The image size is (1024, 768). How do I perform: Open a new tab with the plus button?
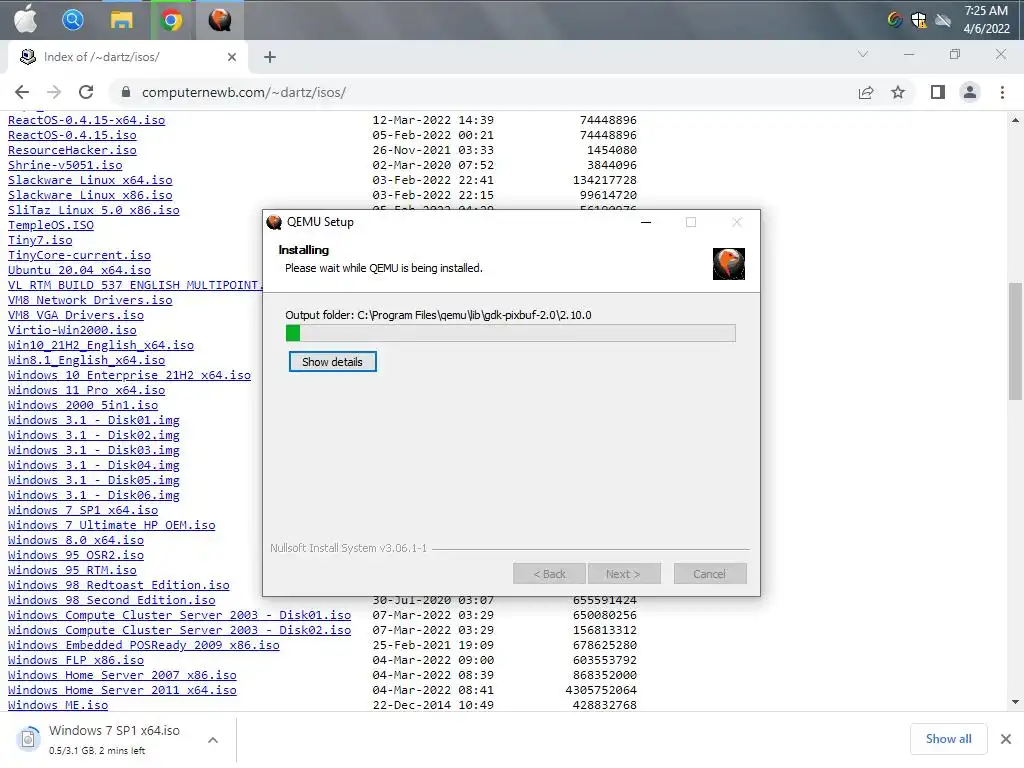pos(270,57)
